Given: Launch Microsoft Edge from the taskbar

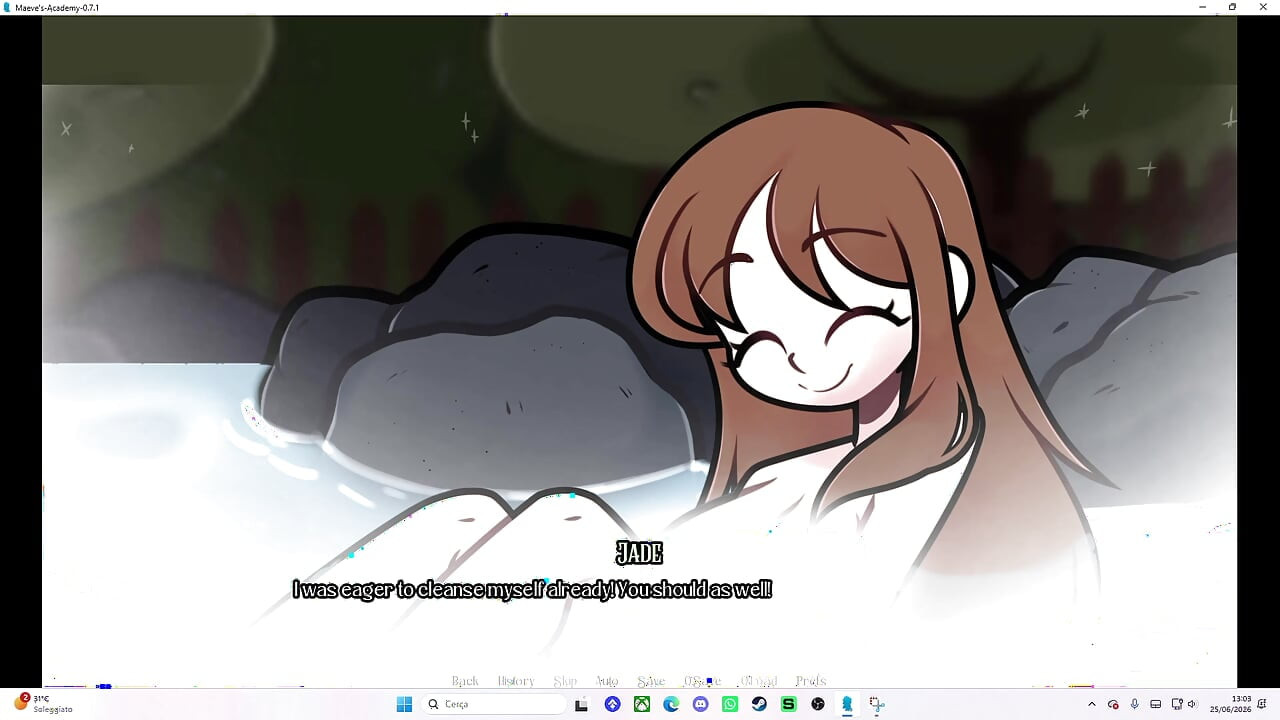Looking at the screenshot, I should tap(671, 704).
